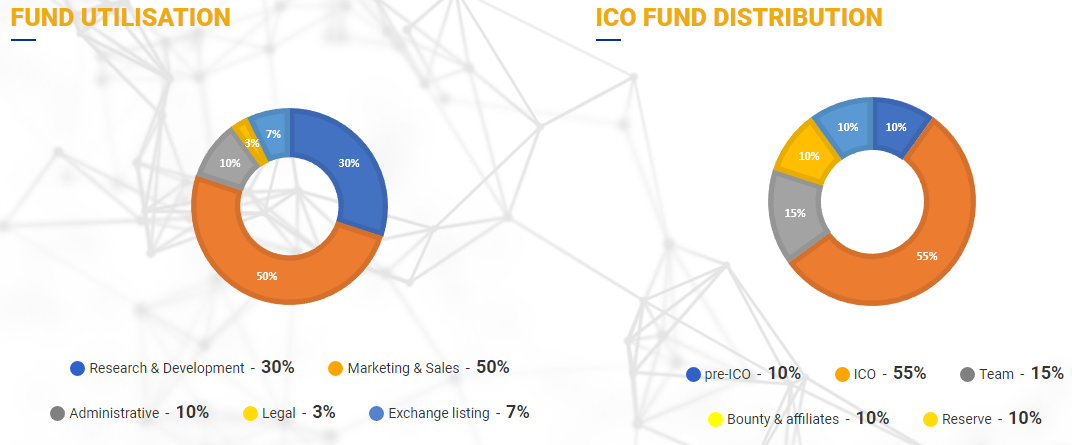Click the blue pre-ICO legend dot
The width and height of the screenshot is (1072, 445).
[x=693, y=375]
